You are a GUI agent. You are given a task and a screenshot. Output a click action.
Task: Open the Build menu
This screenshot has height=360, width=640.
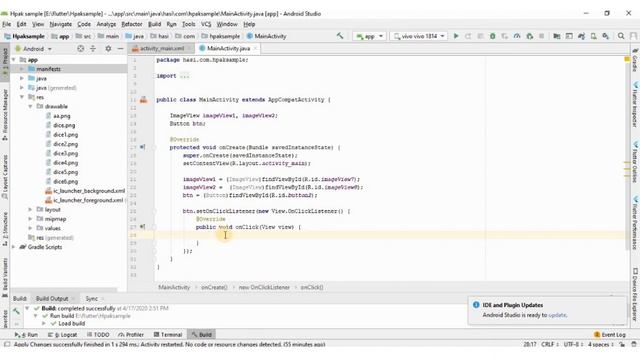pyautogui.click(x=154, y=24)
